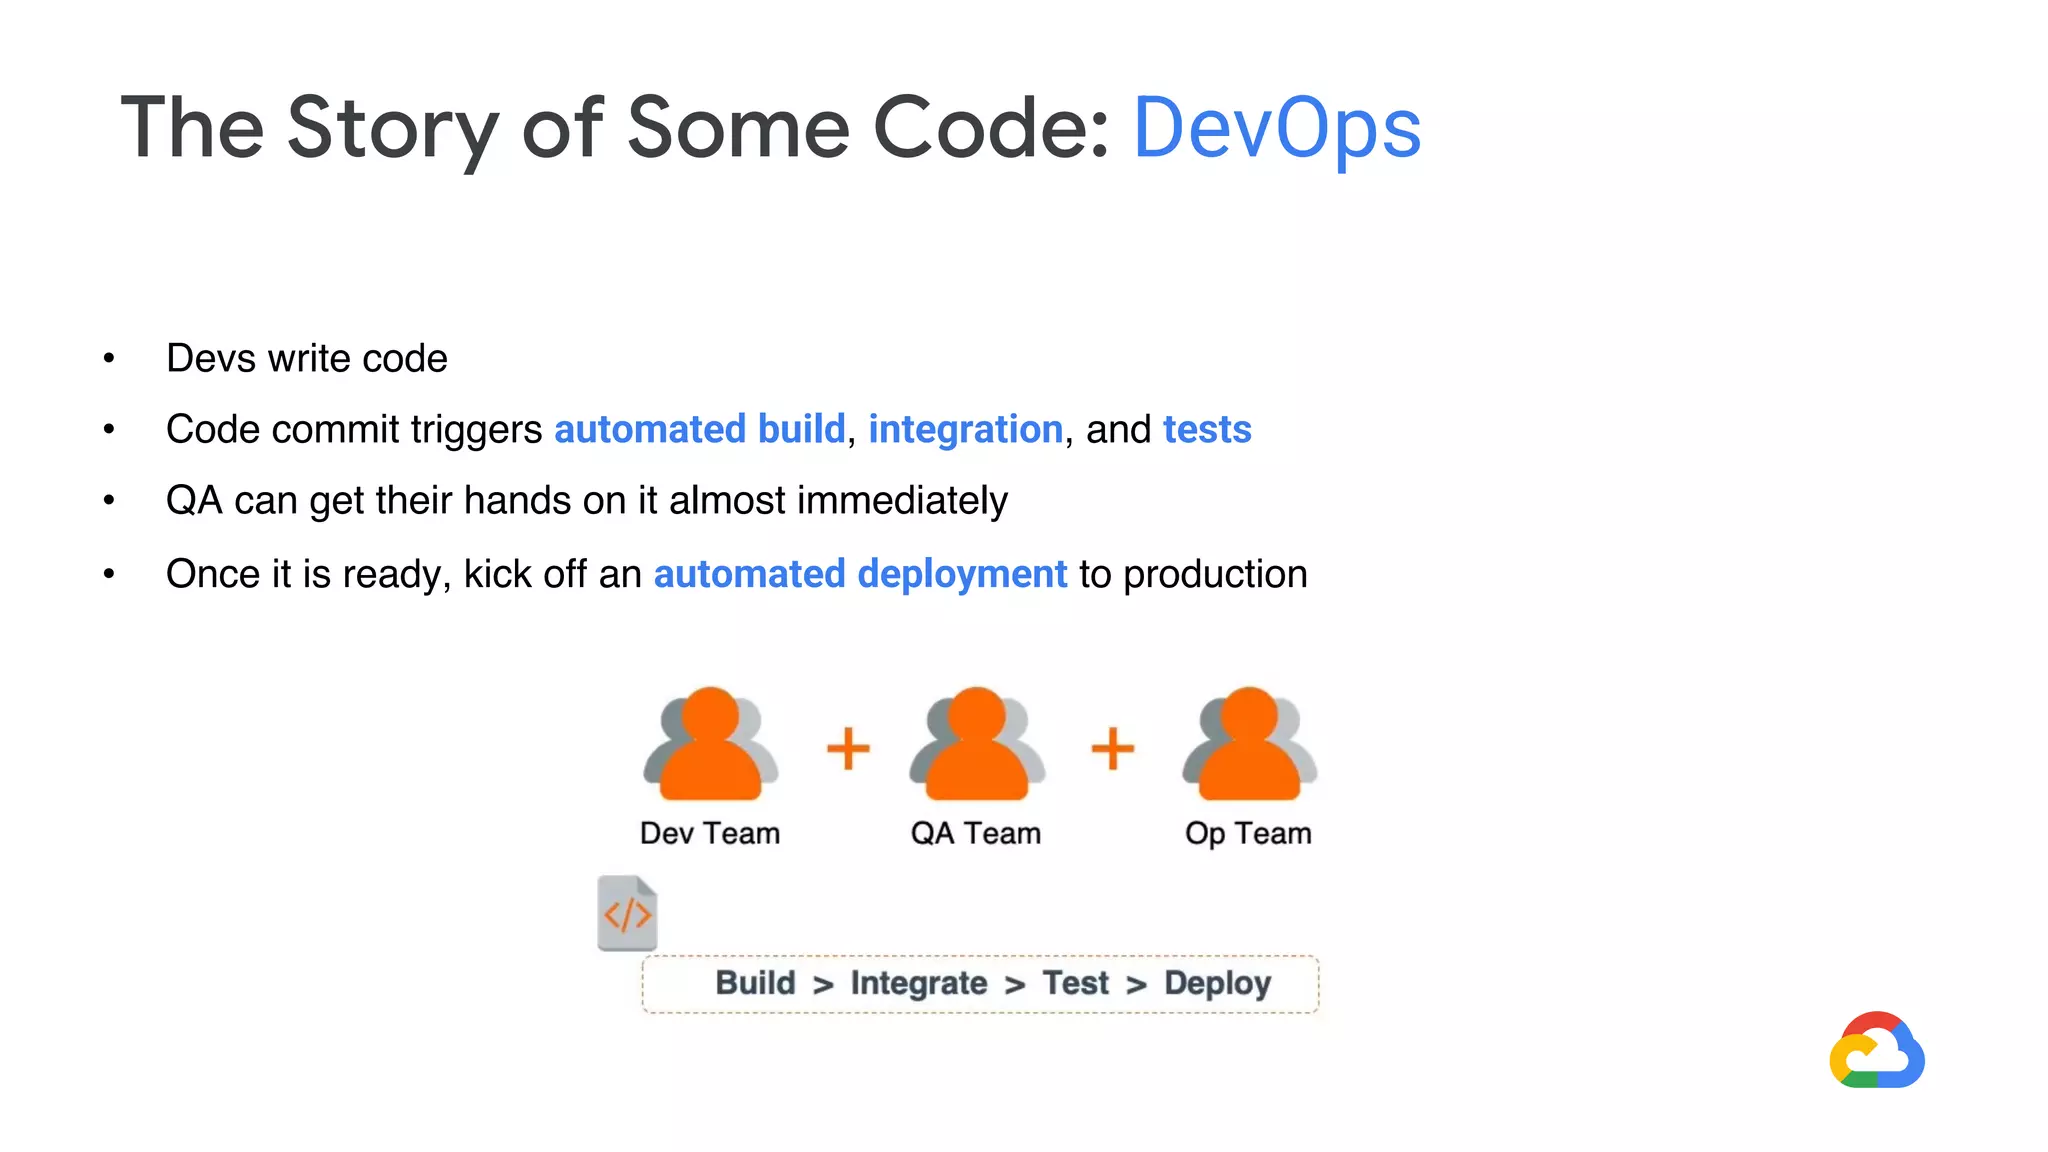Click the 'Devs write code' bullet
This screenshot has width=2048, height=1152.
pyautogui.click(x=307, y=358)
